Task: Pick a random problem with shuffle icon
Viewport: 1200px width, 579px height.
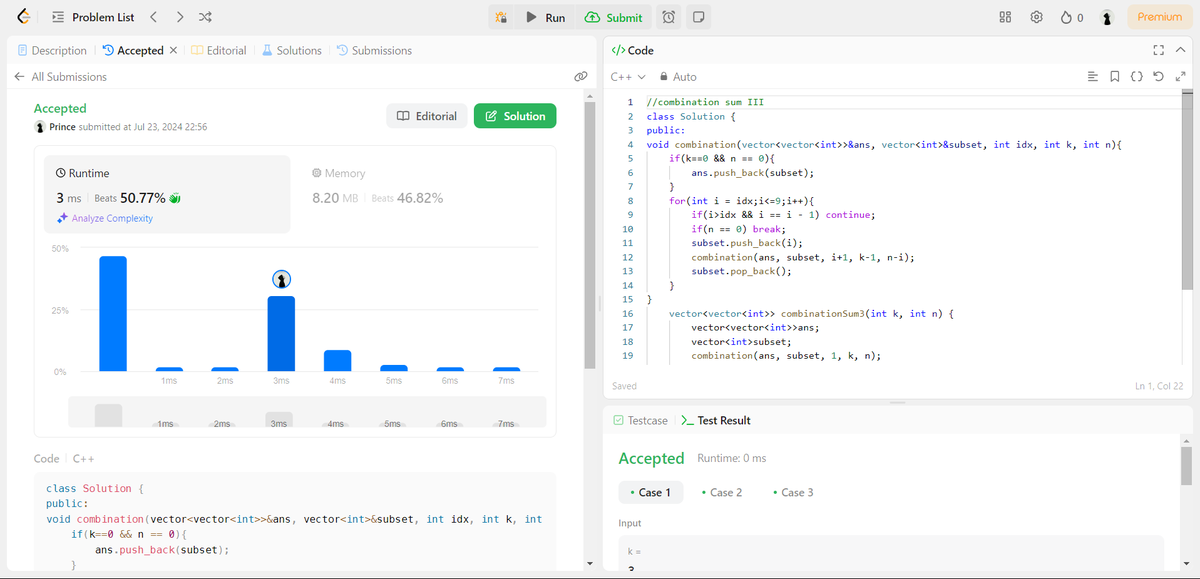Action: coord(205,17)
